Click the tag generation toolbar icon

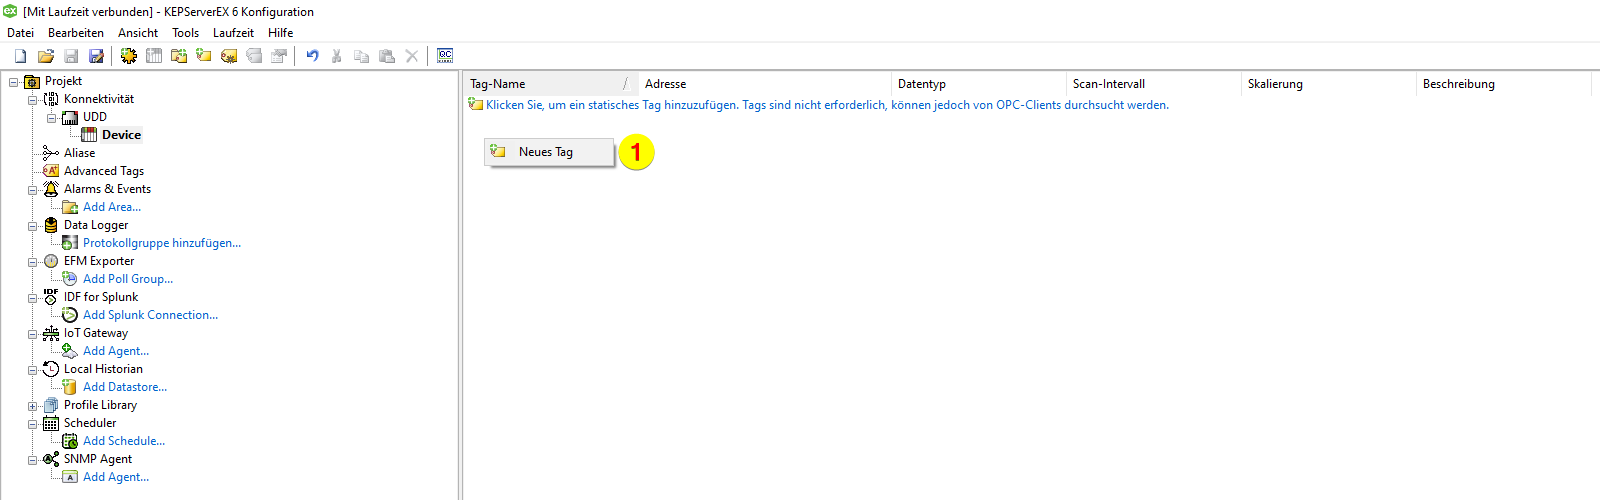(x=229, y=56)
